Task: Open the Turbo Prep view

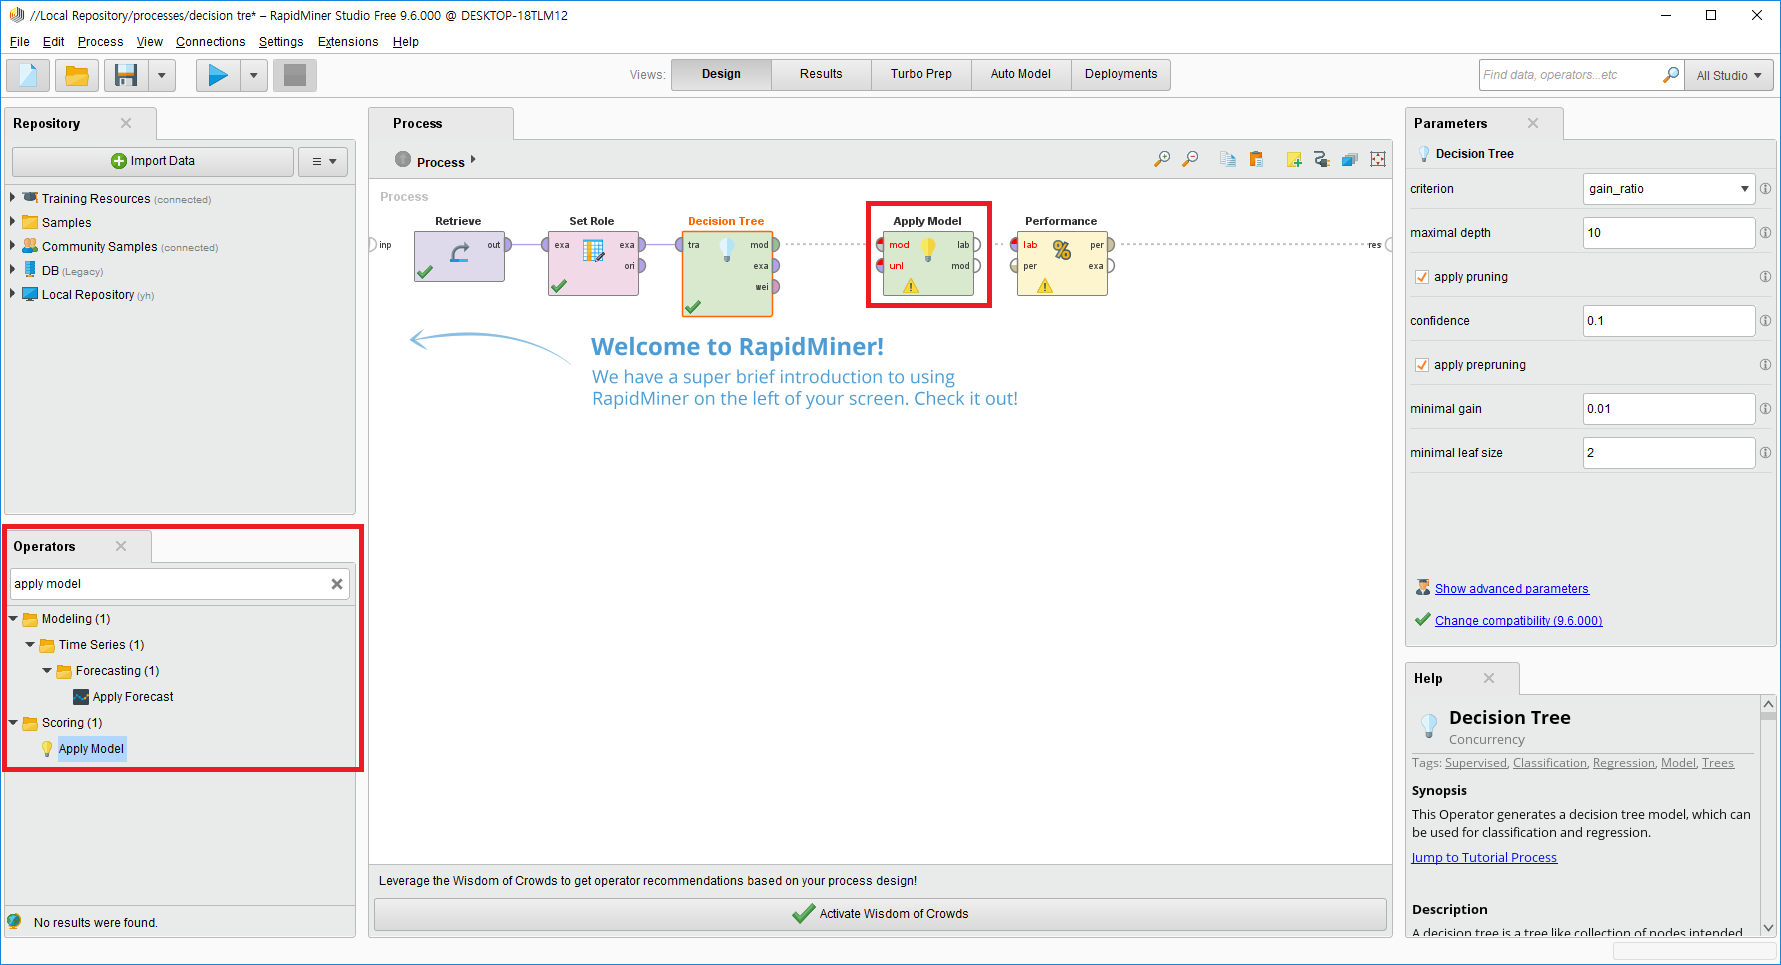Action: coord(921,74)
